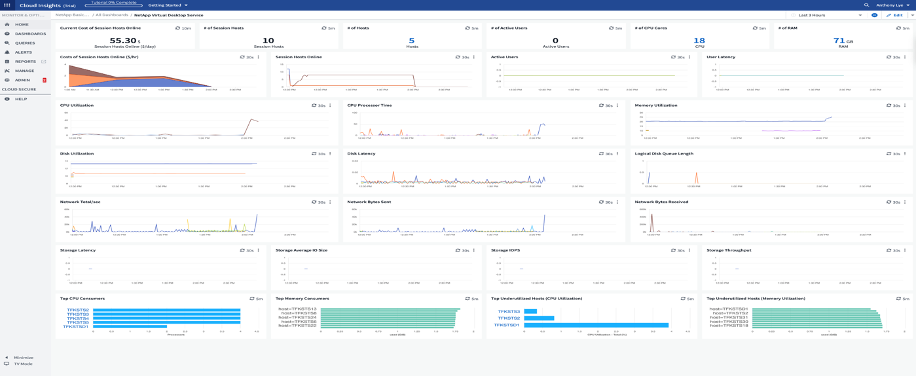Open the app grid menu icon

tap(8, 5)
